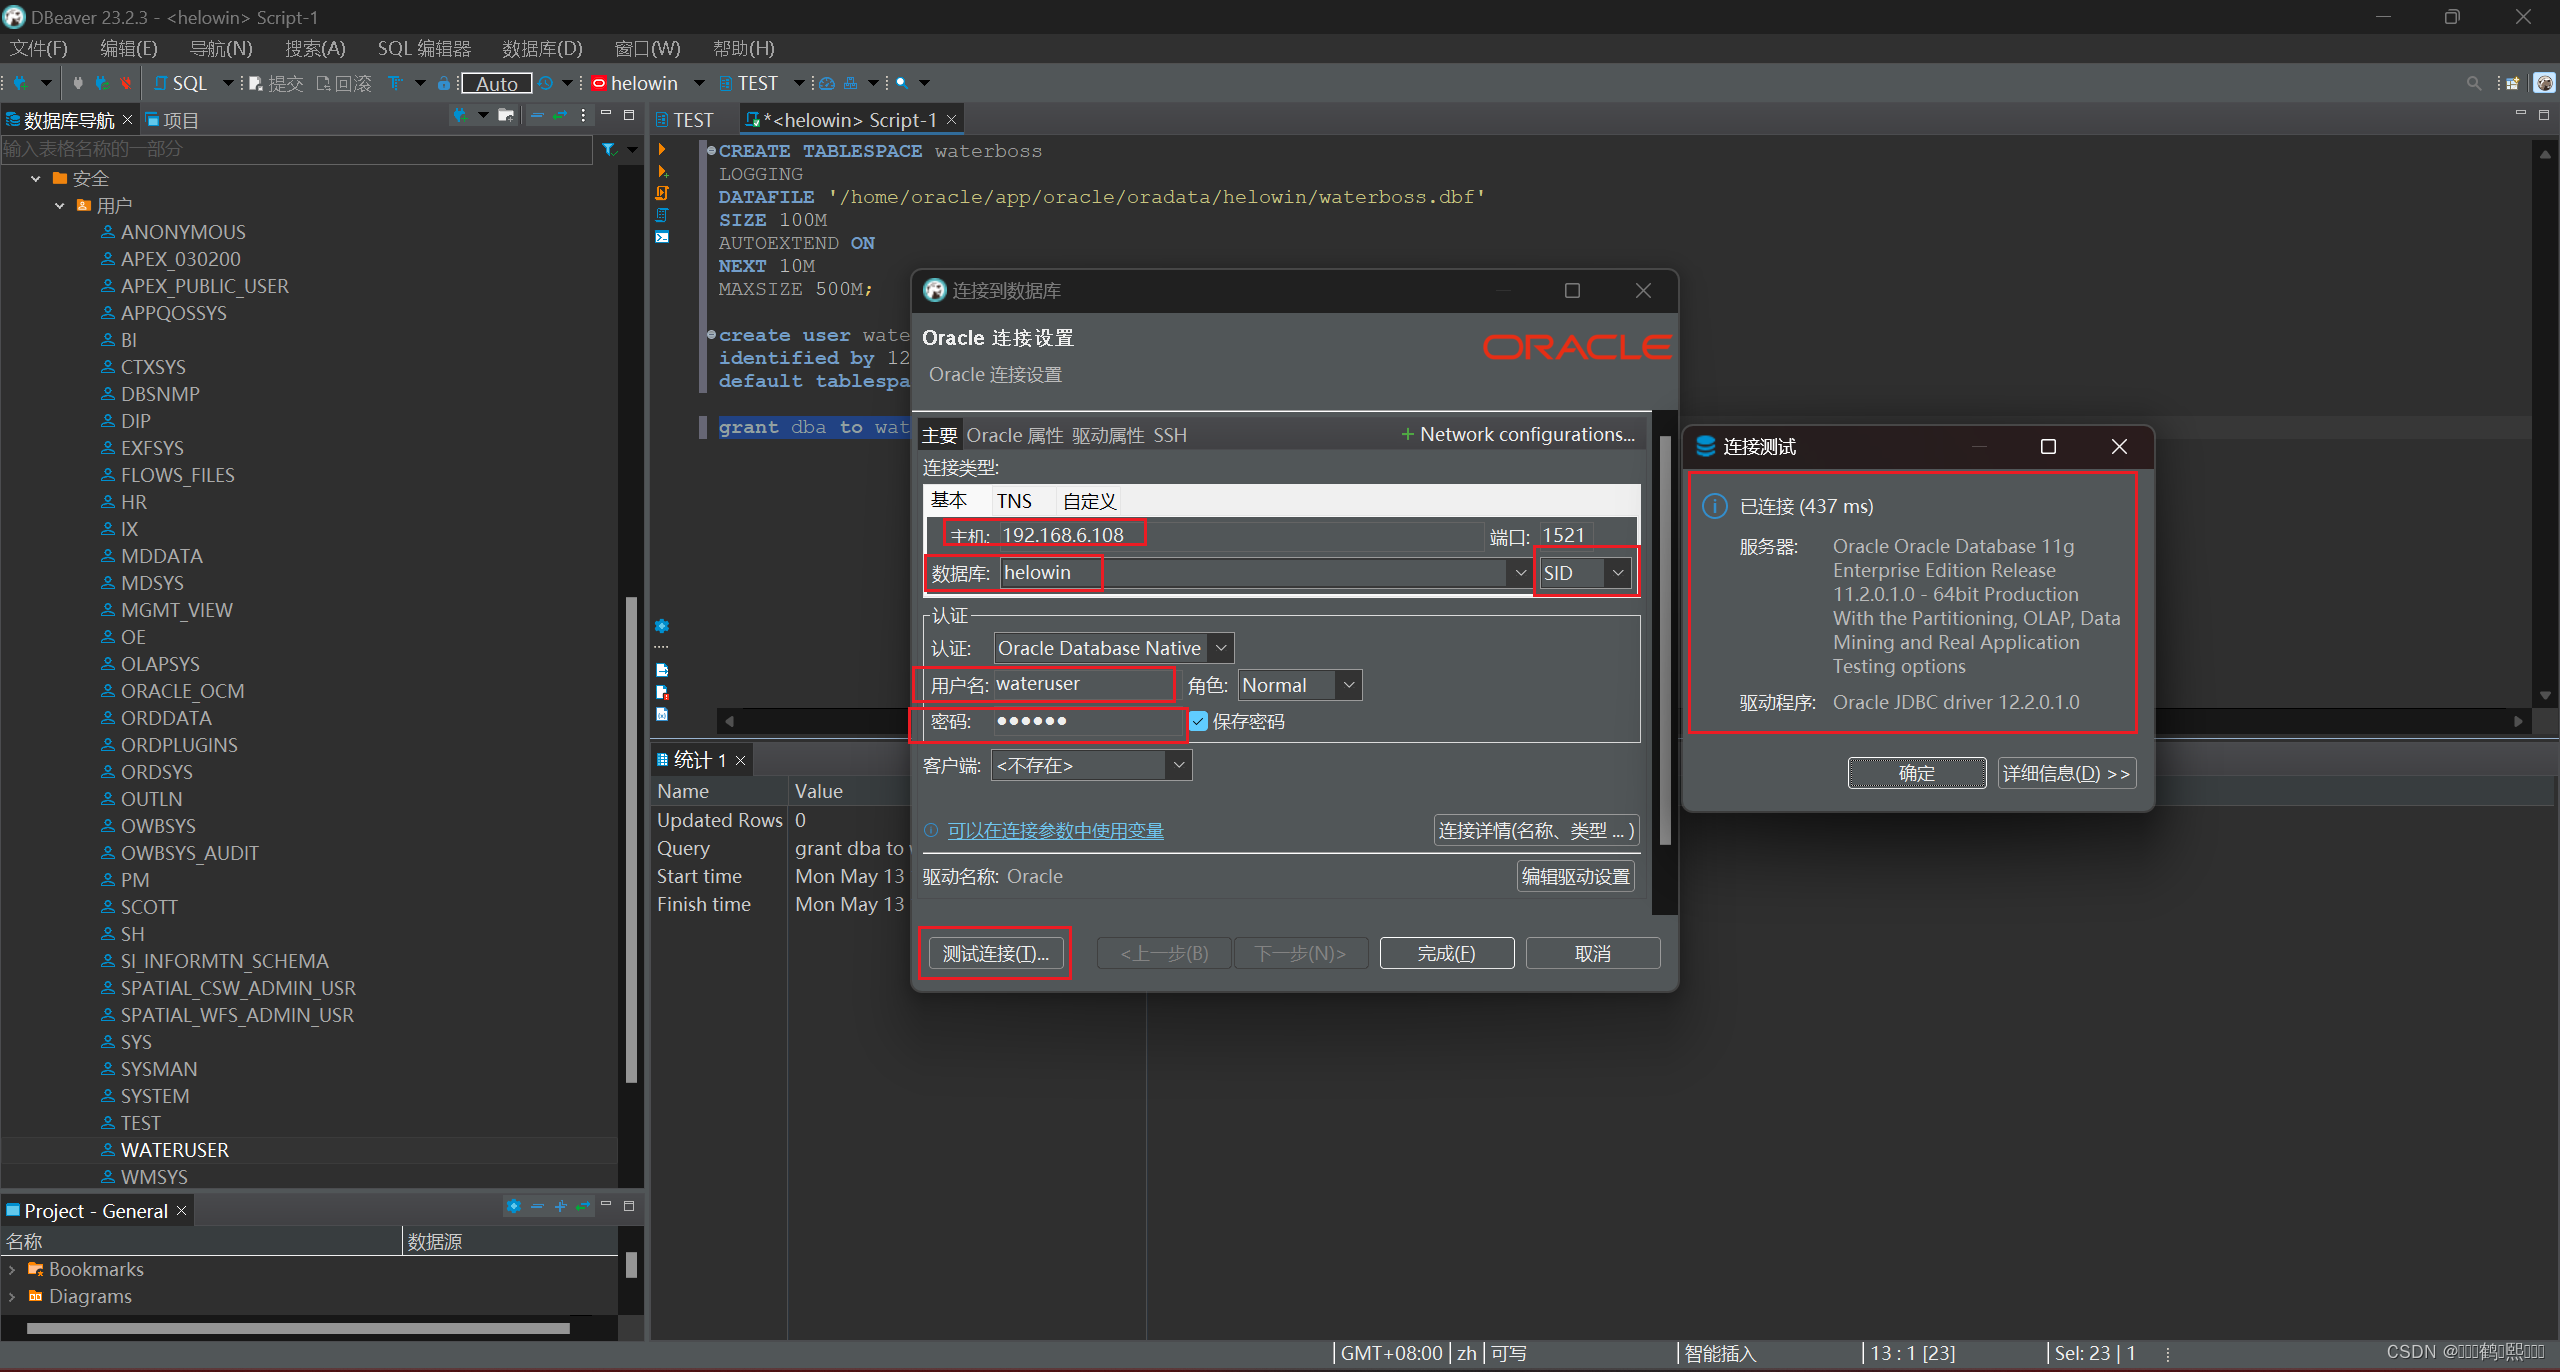2560x1372 pixels.
Task: Open the 文件(F) menu
Action: pyautogui.click(x=39, y=48)
